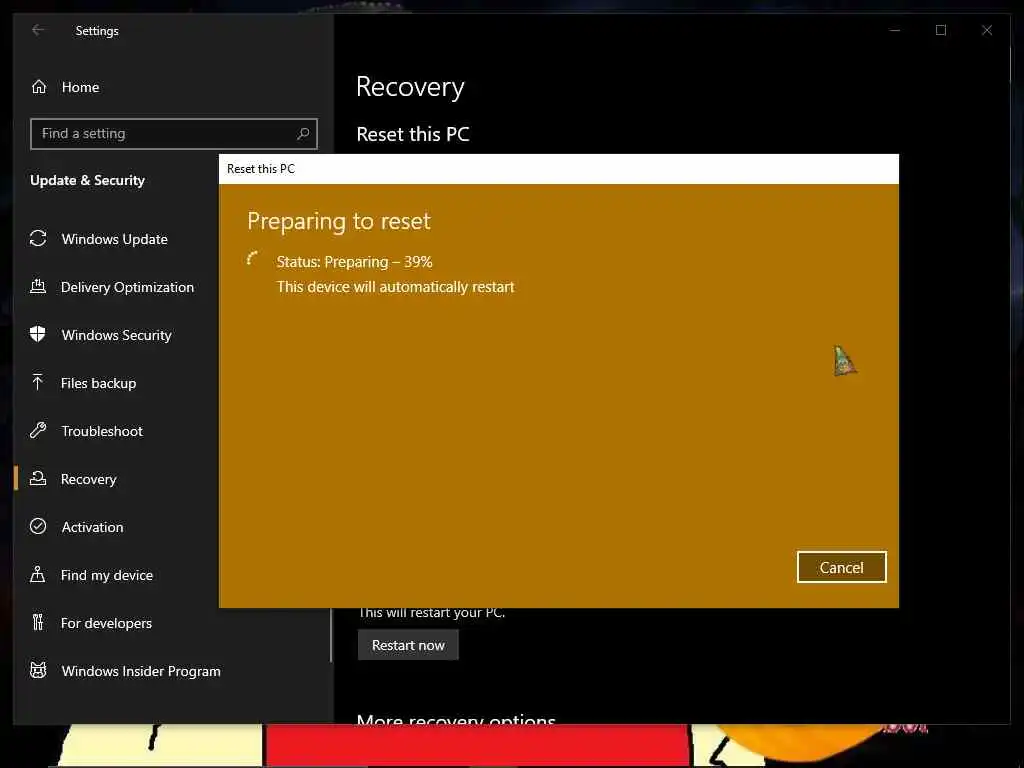The height and width of the screenshot is (768, 1024).
Task: Maximize the Settings window
Action: pos(940,30)
